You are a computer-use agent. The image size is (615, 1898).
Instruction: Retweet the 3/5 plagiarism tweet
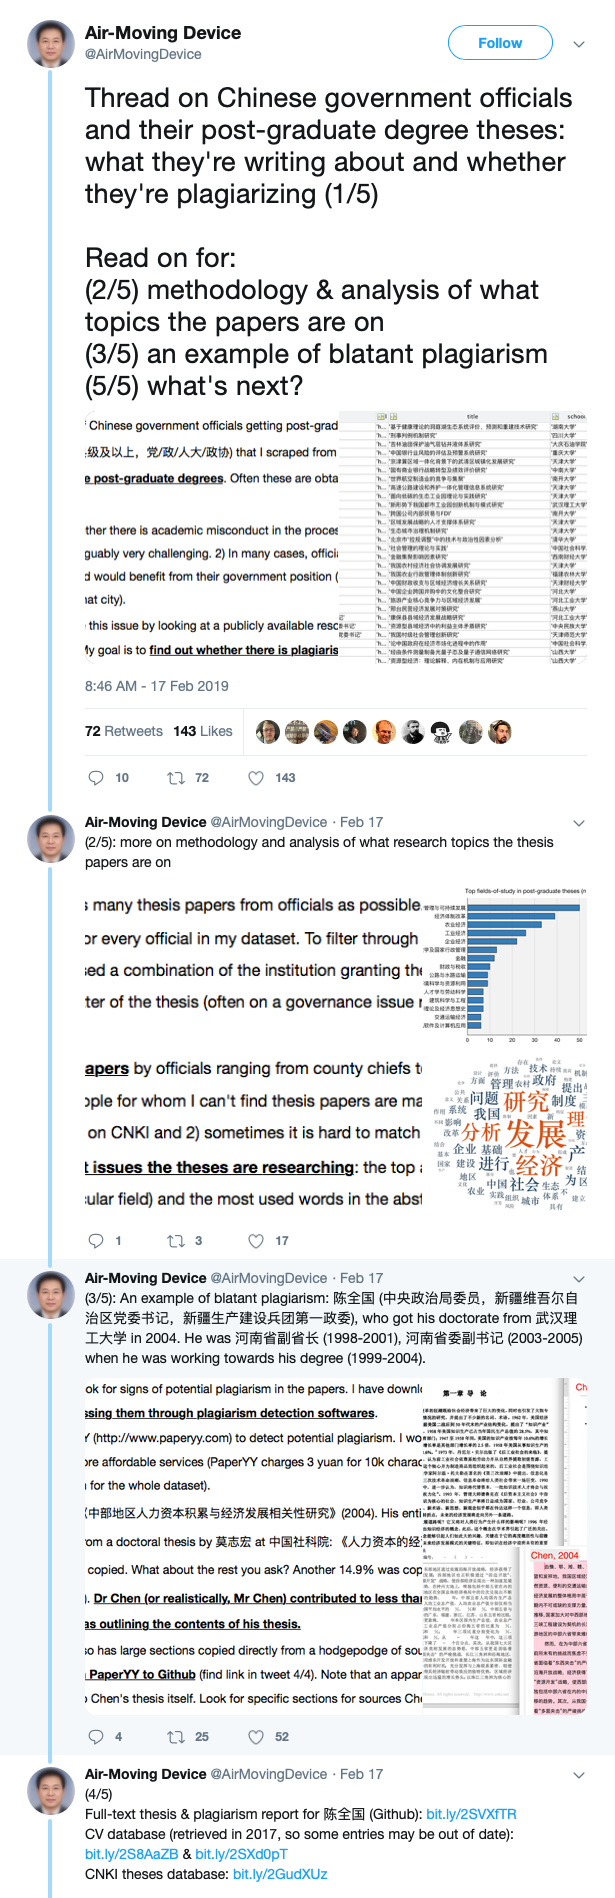tap(176, 1737)
